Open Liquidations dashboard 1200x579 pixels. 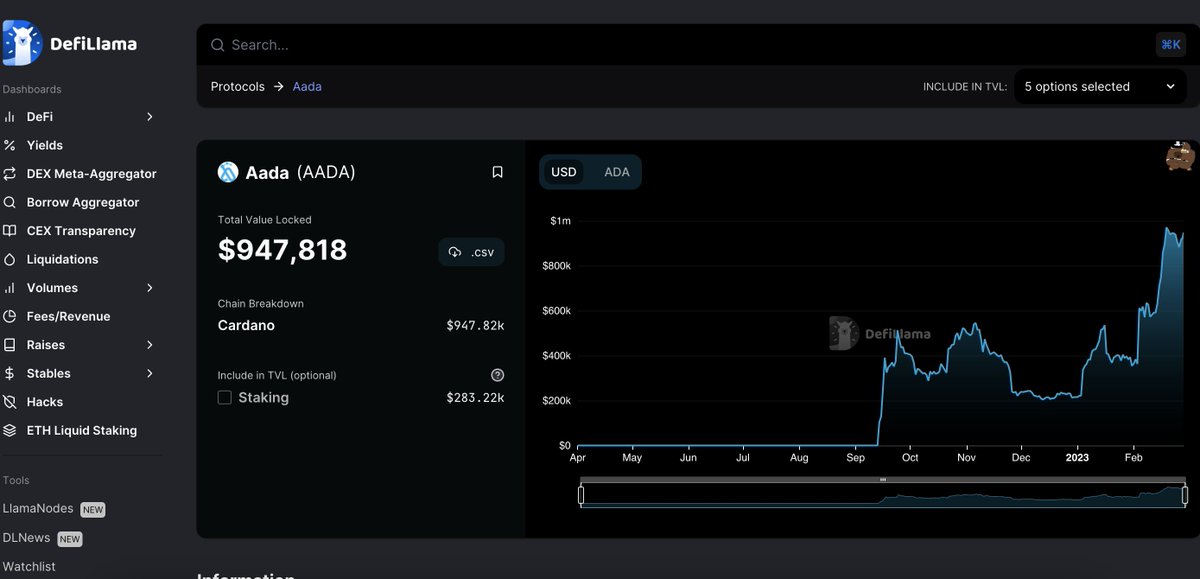62,259
